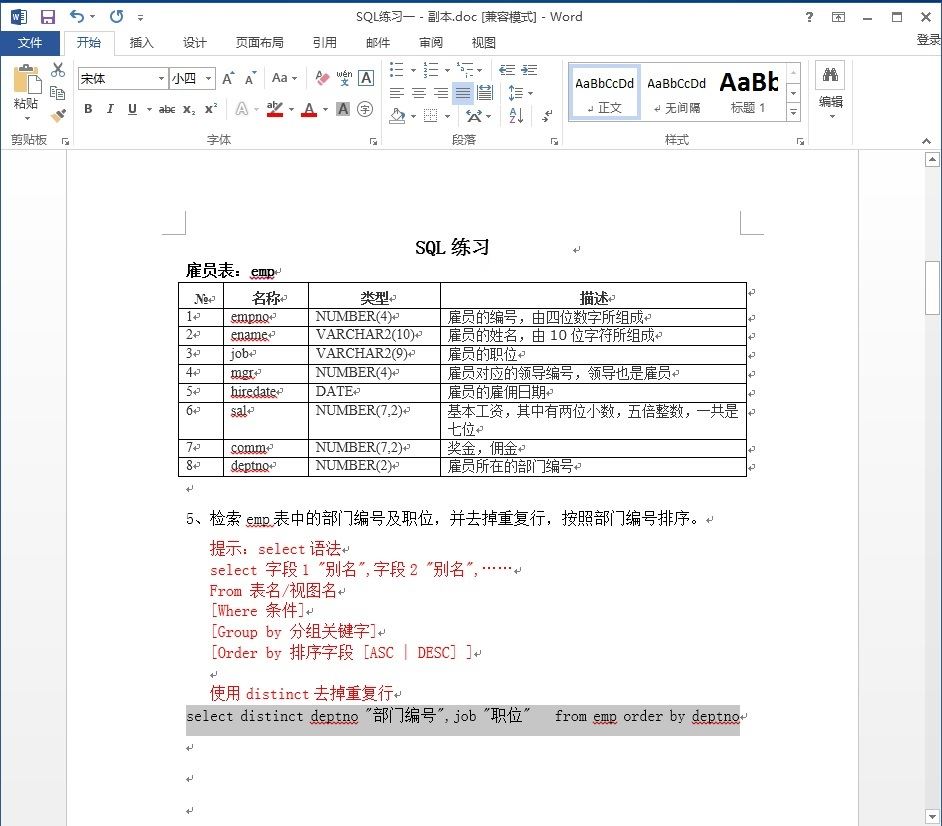Open Change Case Aa dropdown

284,78
